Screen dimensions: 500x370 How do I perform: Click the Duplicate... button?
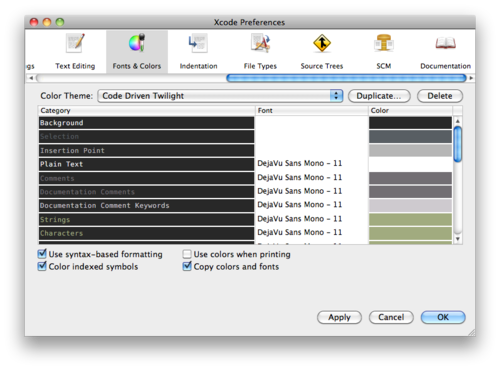(x=379, y=96)
